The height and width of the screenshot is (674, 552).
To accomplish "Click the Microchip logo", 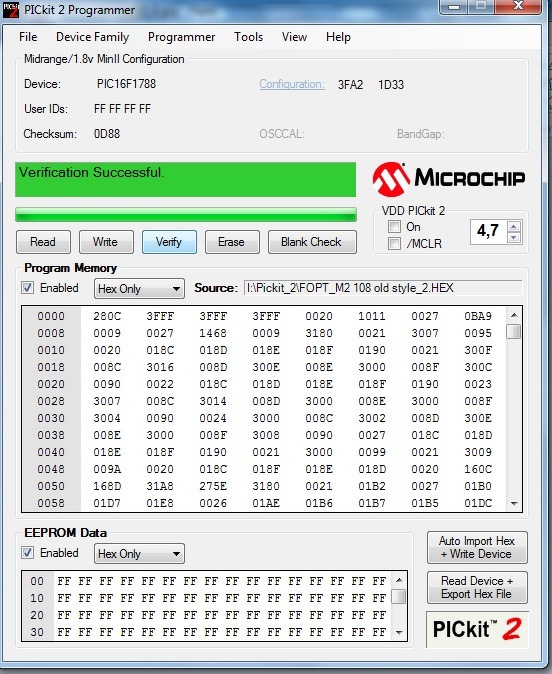I will [x=448, y=178].
